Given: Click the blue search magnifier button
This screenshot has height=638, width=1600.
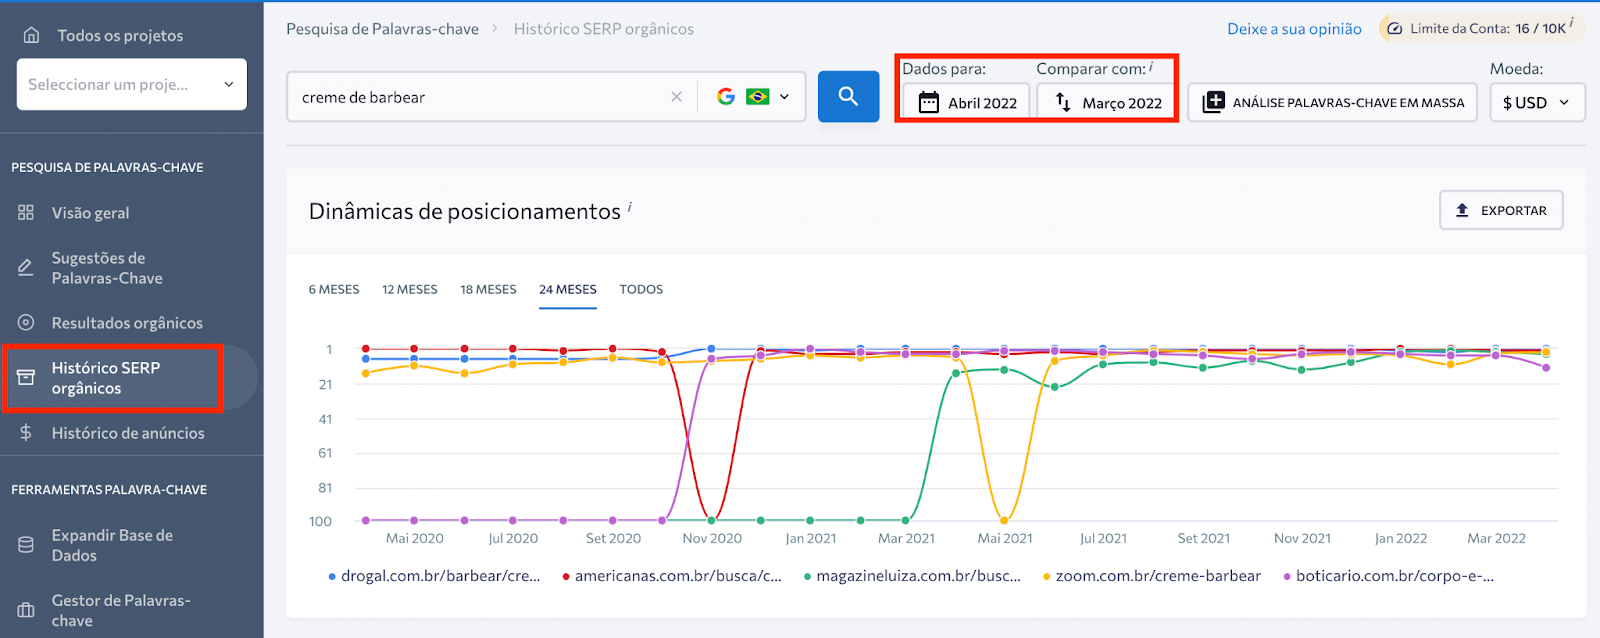Looking at the screenshot, I should point(848,97).
